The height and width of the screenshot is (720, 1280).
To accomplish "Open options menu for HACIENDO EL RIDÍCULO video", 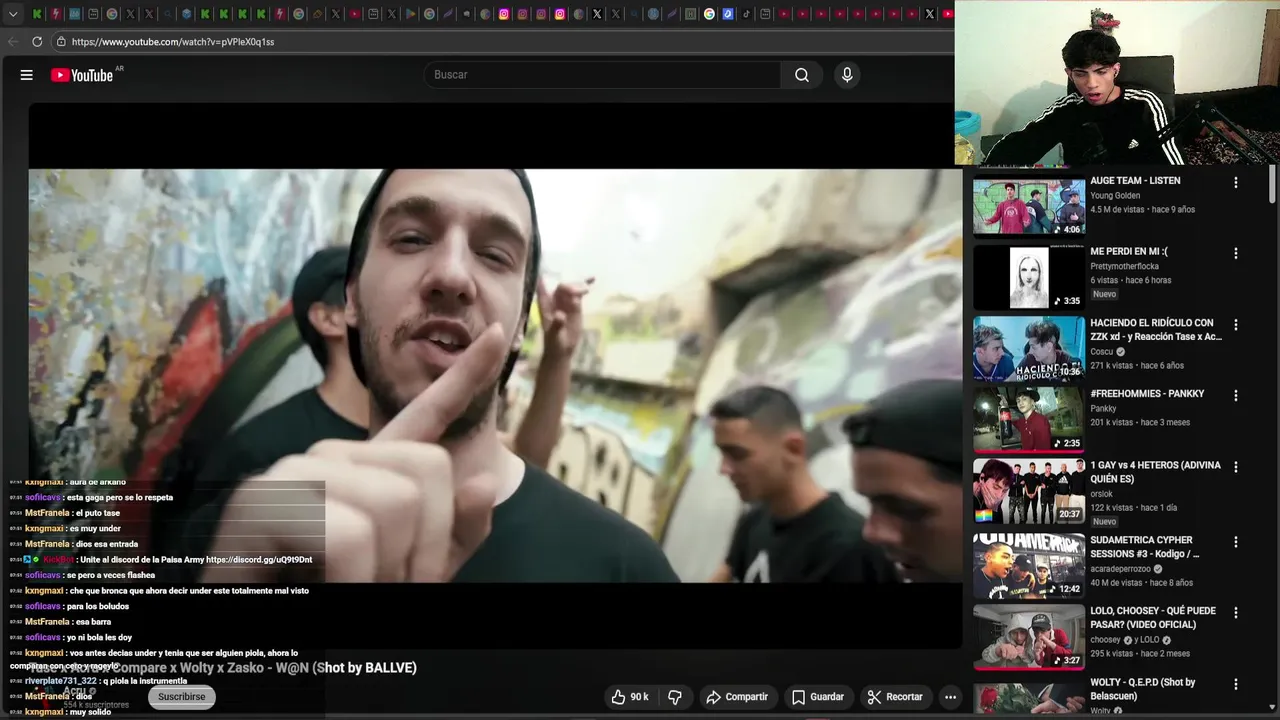I will click(x=1236, y=324).
